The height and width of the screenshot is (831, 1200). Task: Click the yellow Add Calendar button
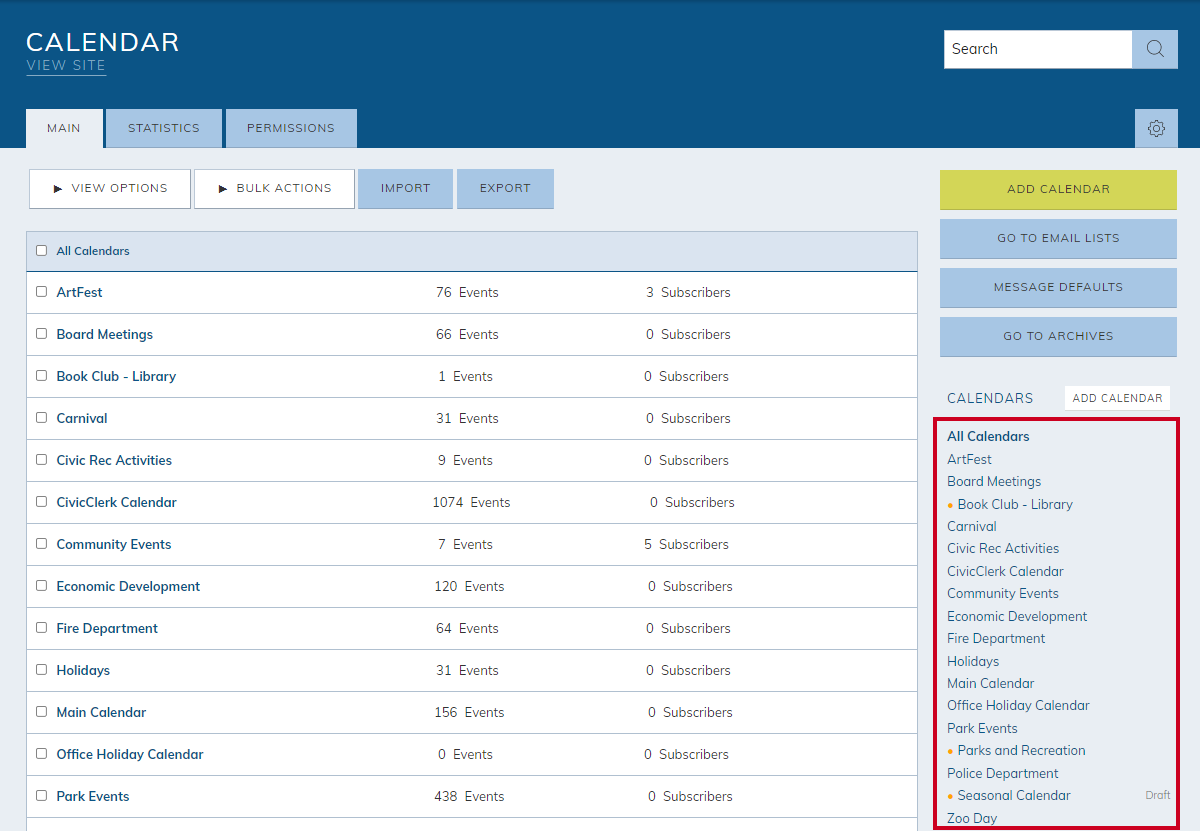(x=1058, y=190)
